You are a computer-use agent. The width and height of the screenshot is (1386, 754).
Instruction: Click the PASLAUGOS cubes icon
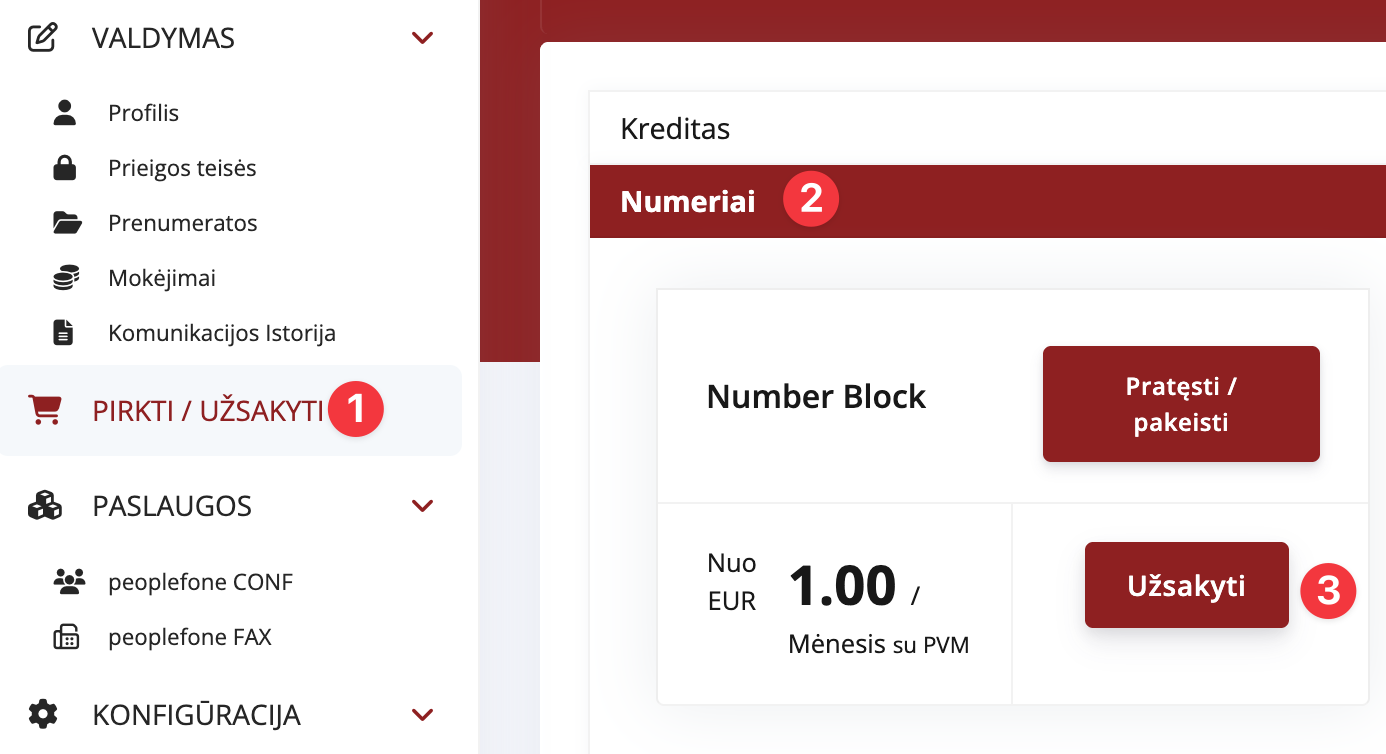(44, 506)
